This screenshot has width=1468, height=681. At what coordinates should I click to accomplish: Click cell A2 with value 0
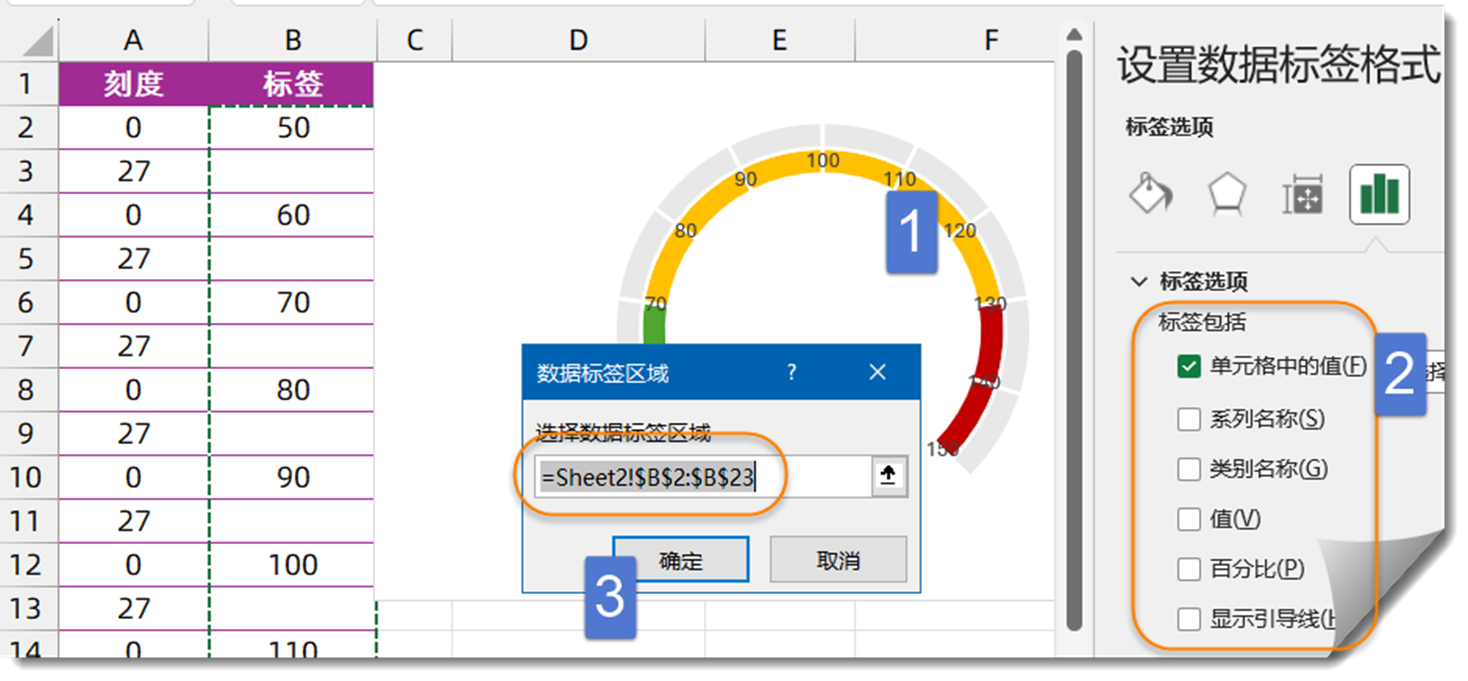[x=133, y=128]
